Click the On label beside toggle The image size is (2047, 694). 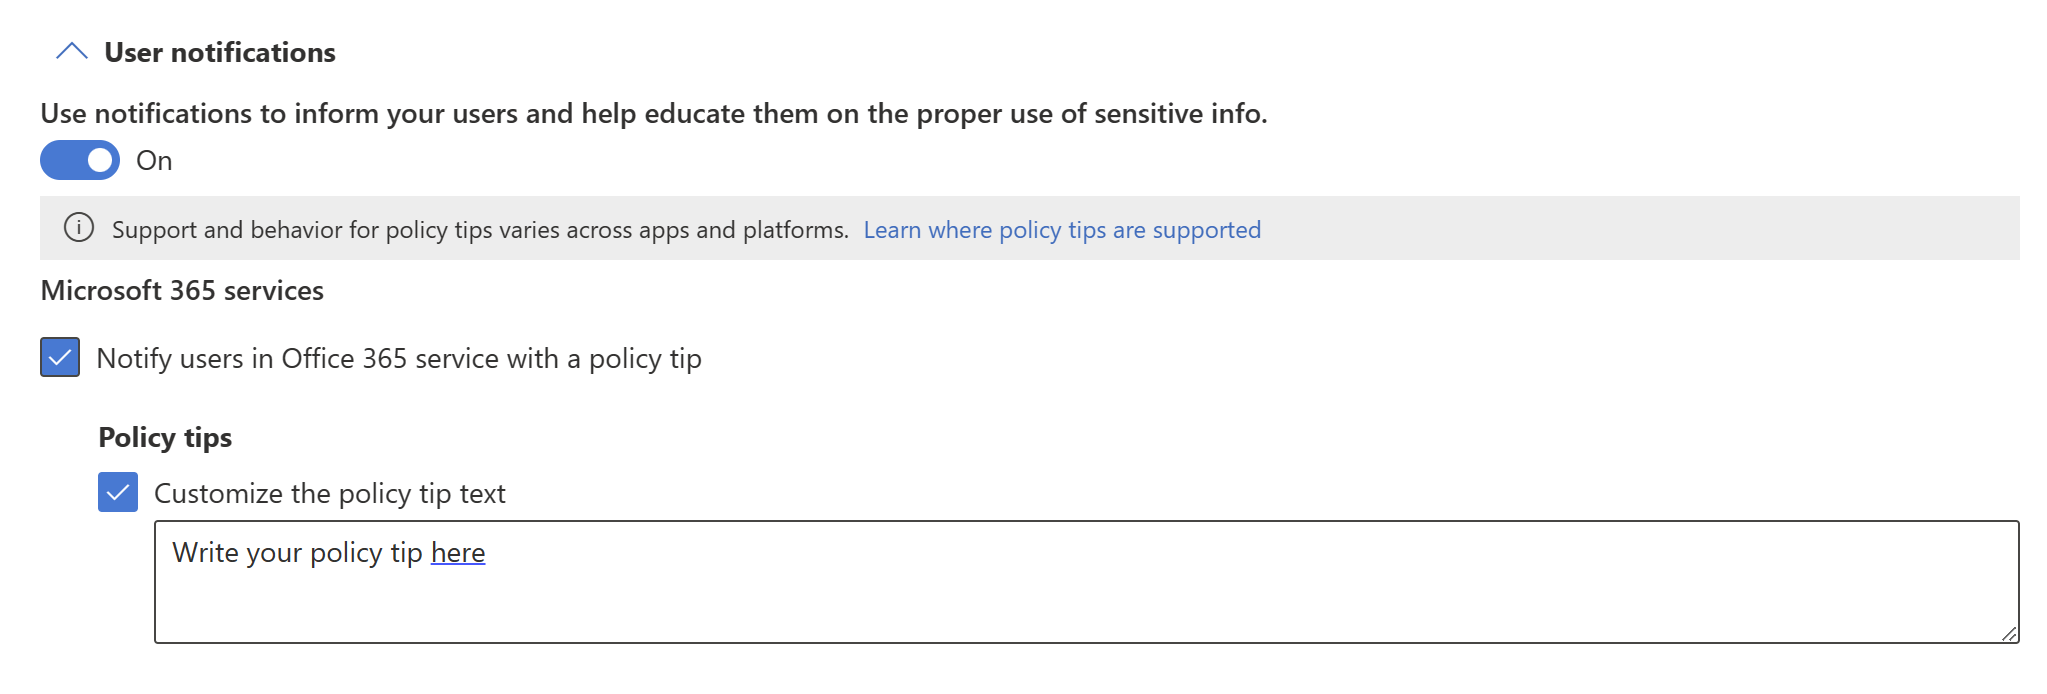[154, 161]
